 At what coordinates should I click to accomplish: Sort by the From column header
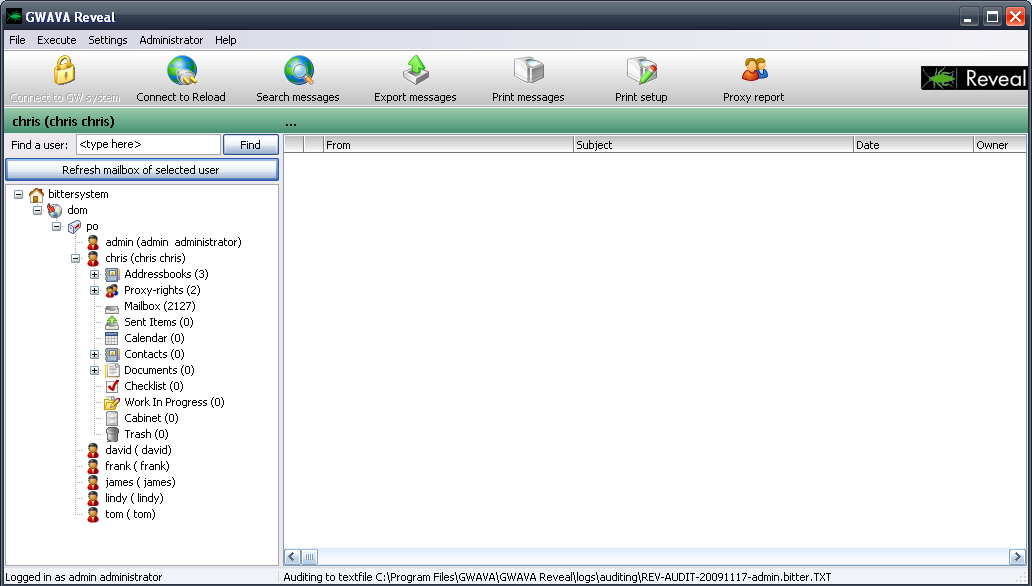click(448, 145)
